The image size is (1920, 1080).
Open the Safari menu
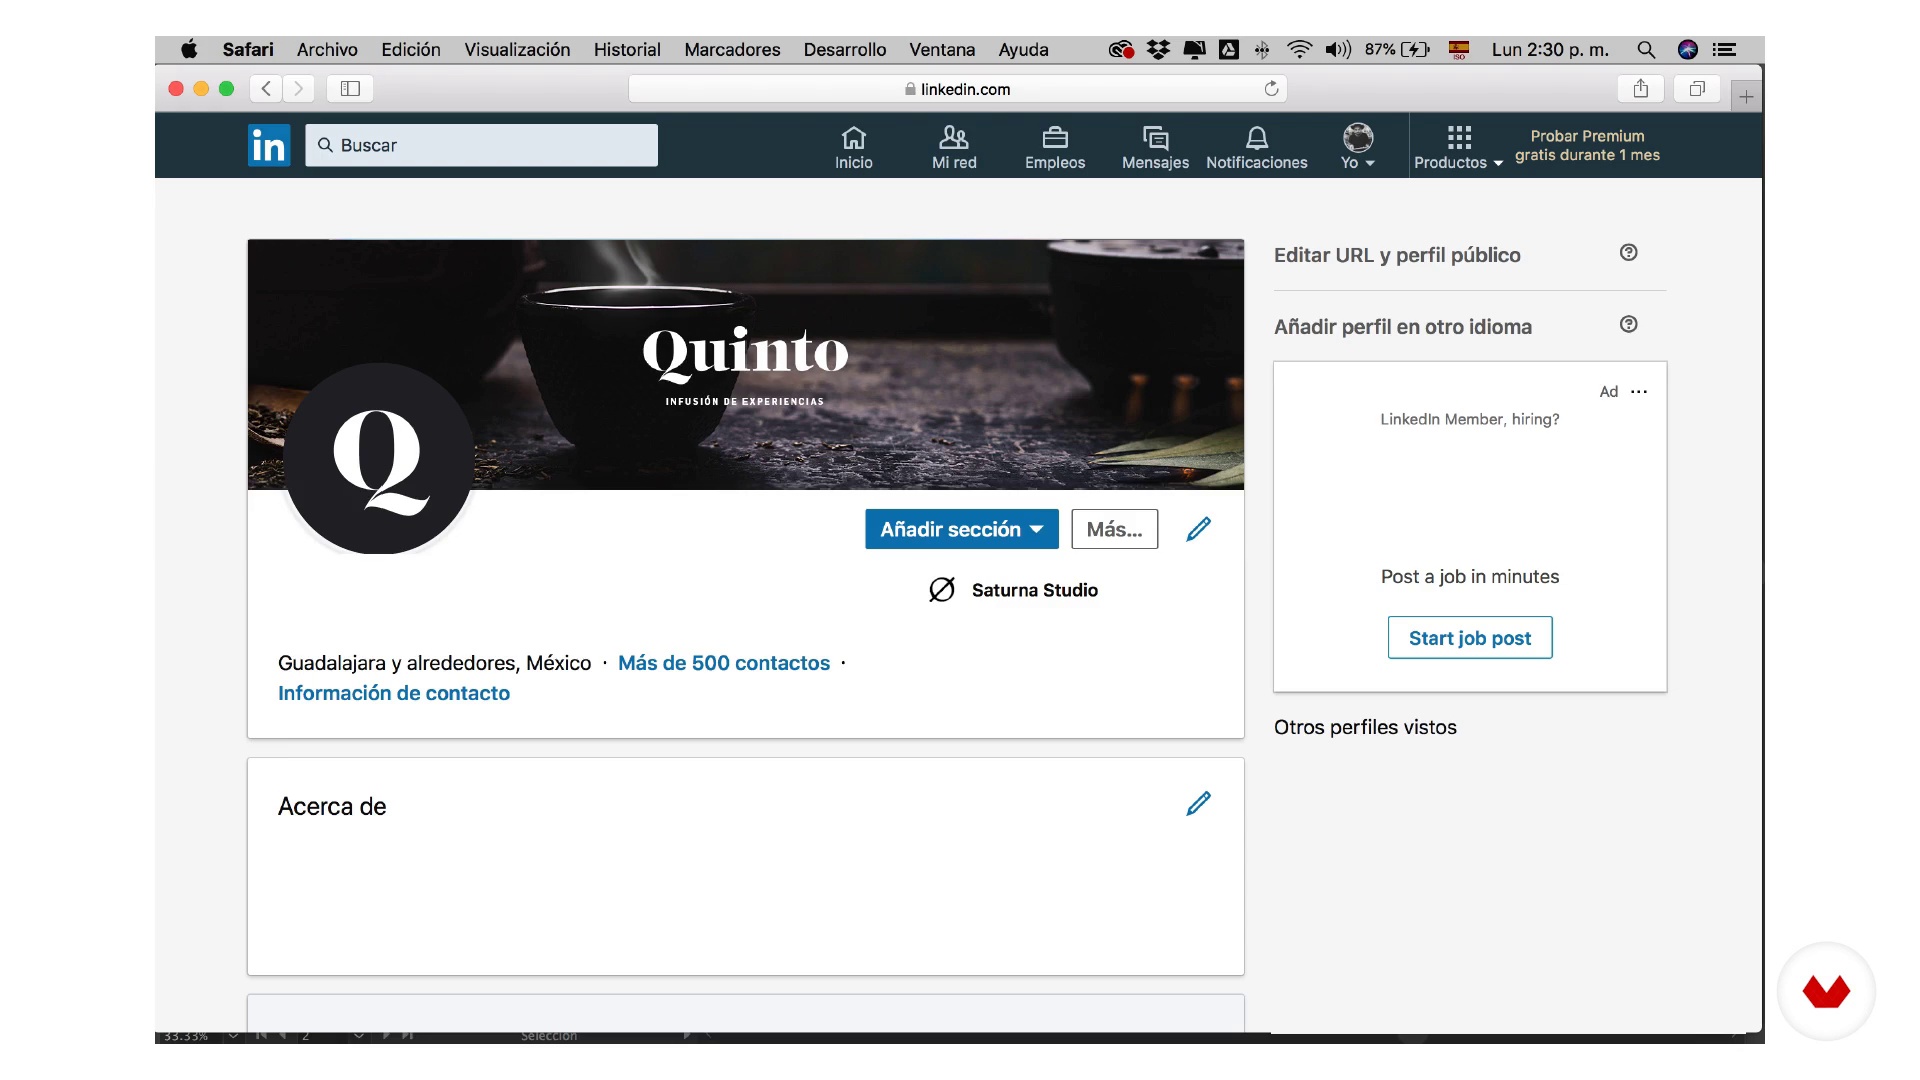248,50
